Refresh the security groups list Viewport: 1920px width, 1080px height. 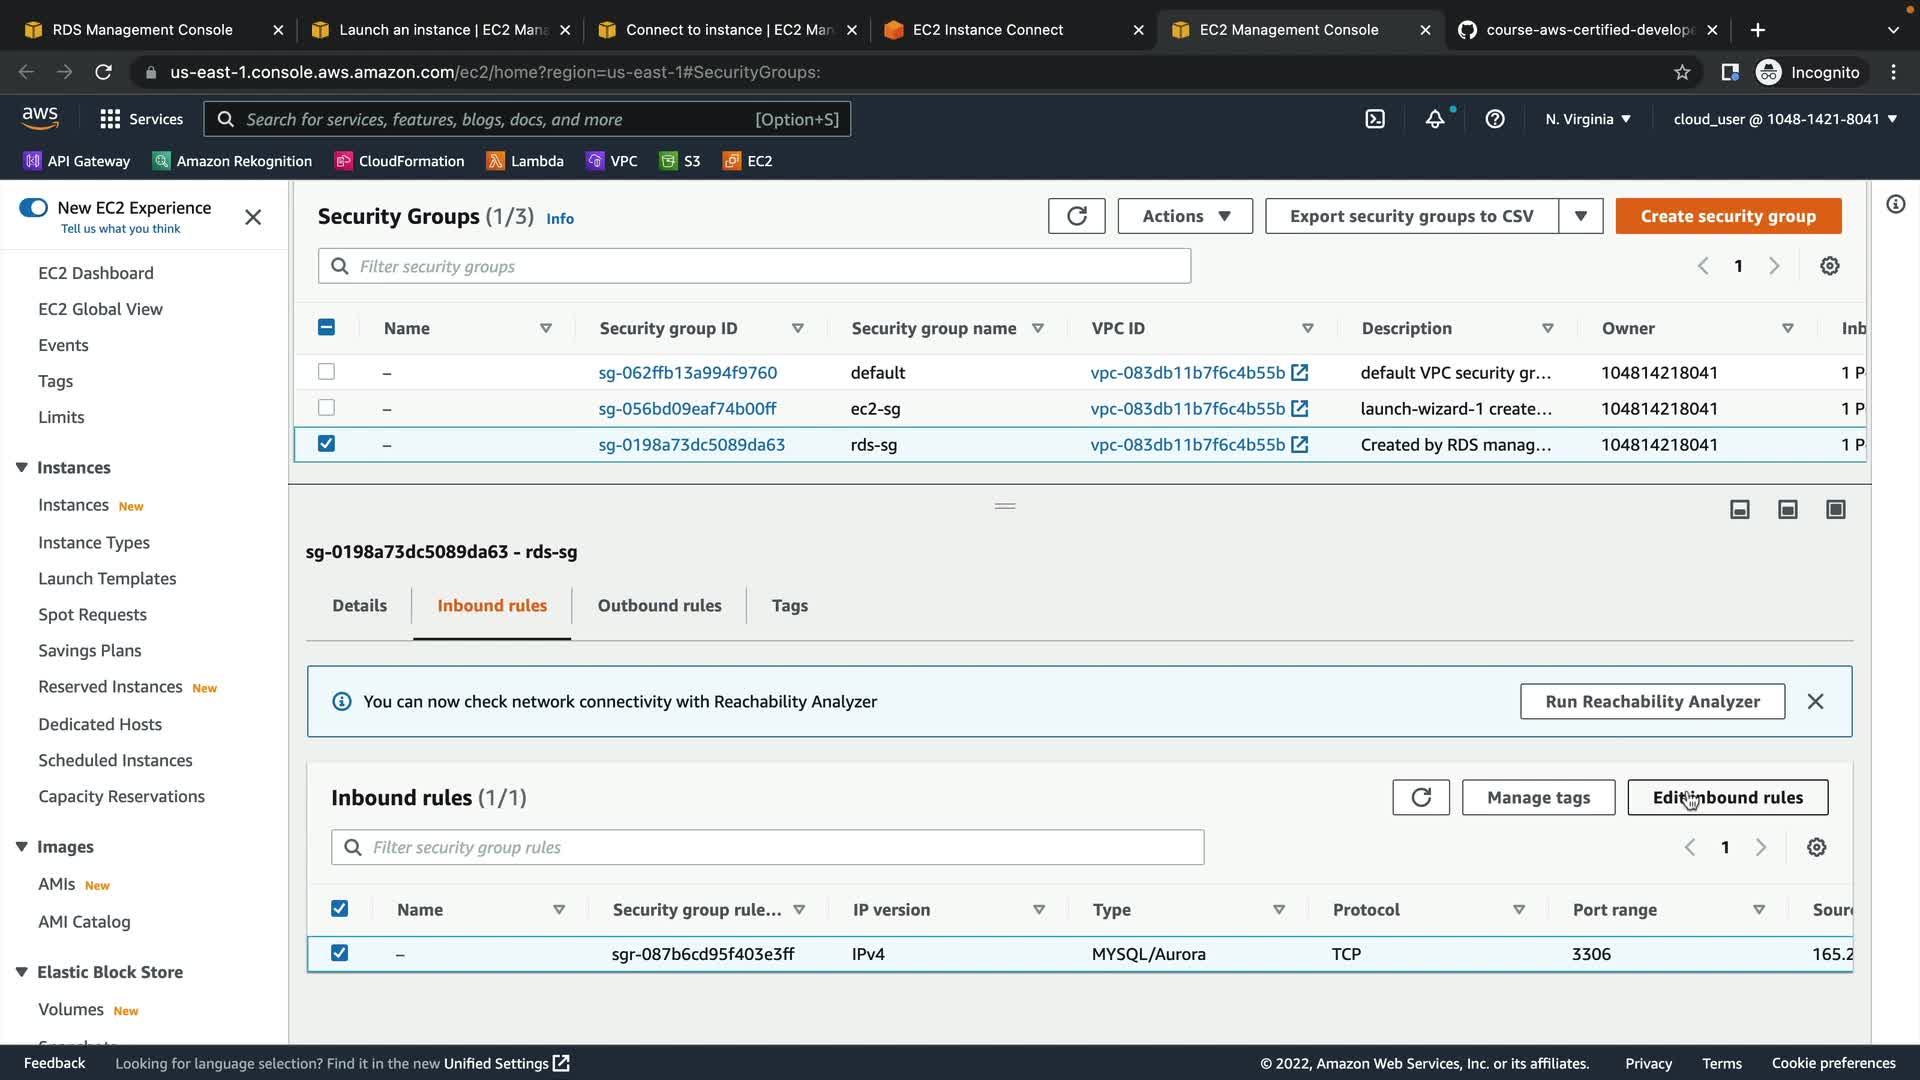[x=1076, y=216]
